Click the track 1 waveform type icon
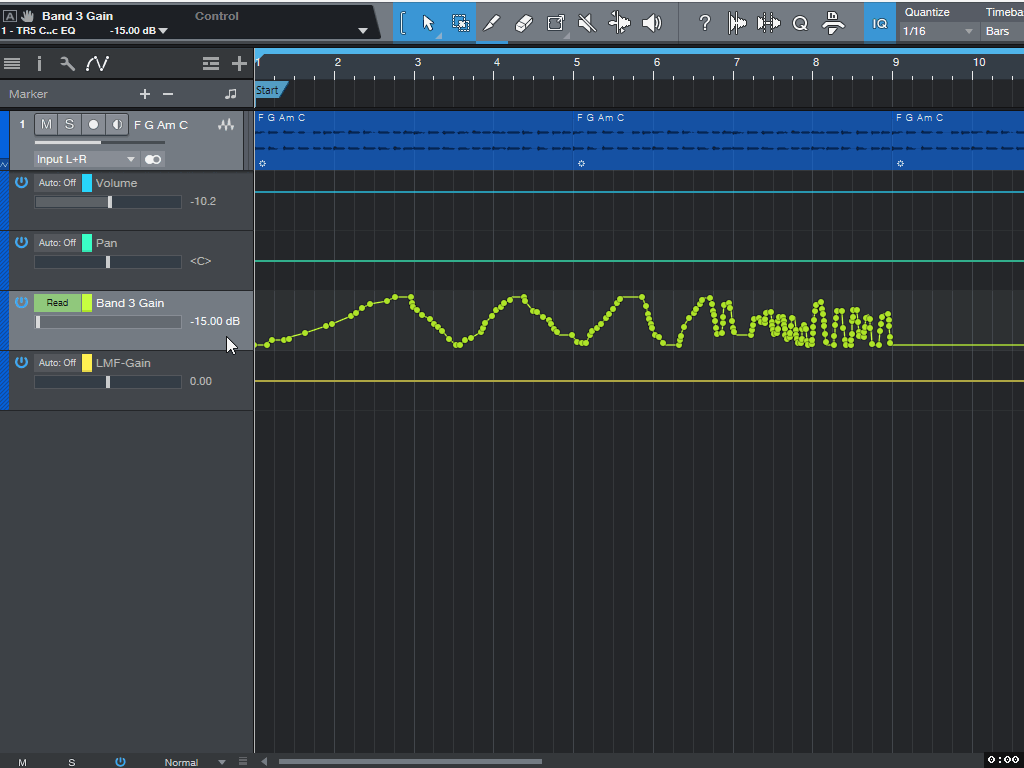This screenshot has width=1024, height=768. (x=226, y=125)
